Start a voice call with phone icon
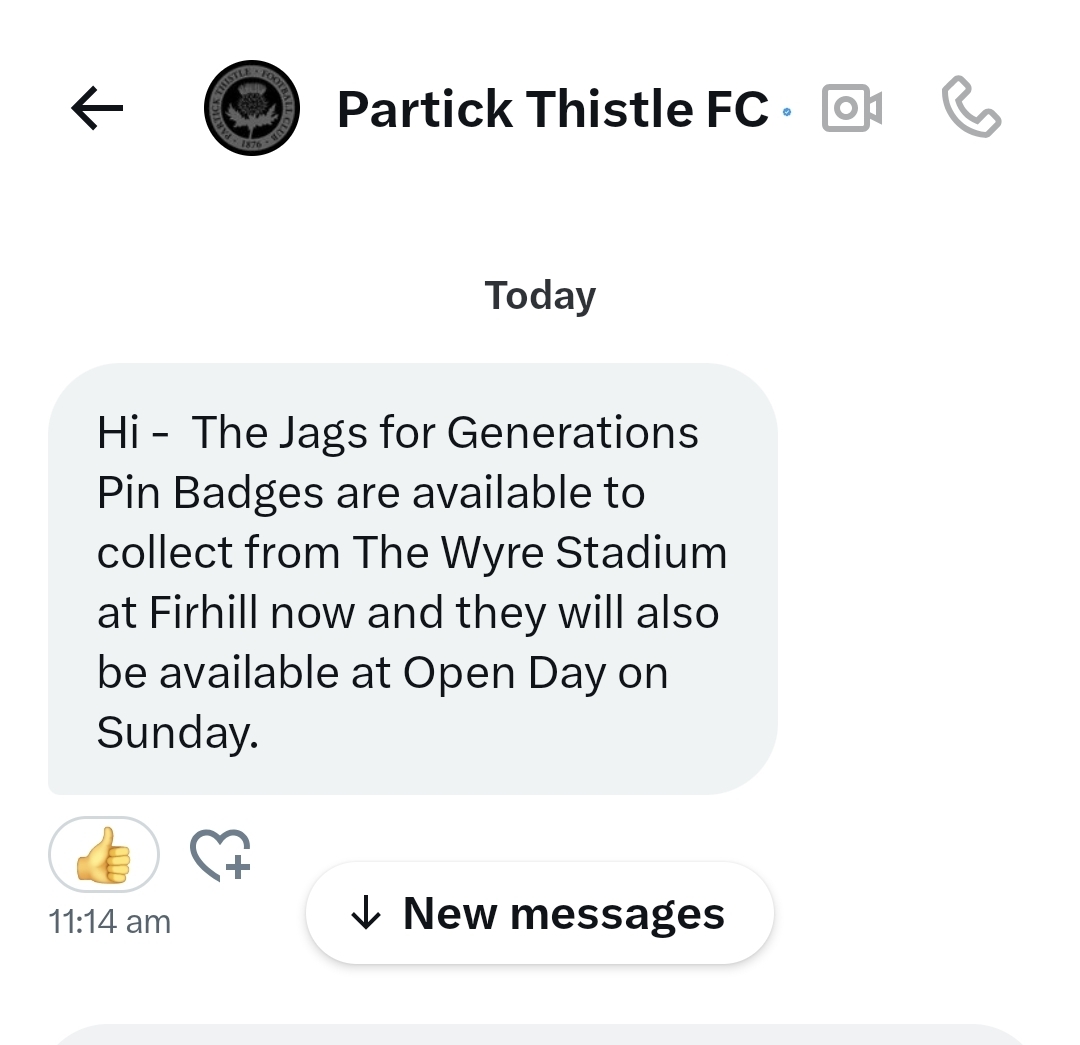The image size is (1080, 1045). coord(971,107)
